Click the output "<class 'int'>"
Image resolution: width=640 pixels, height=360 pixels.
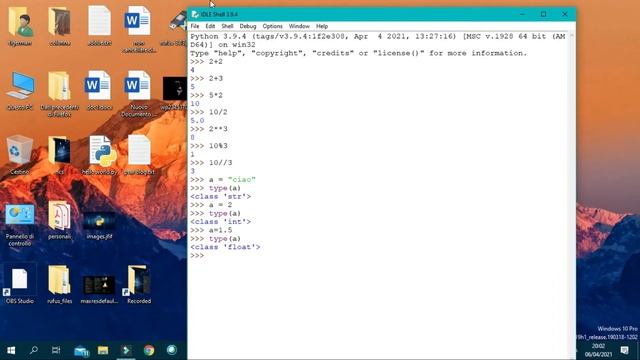221,222
